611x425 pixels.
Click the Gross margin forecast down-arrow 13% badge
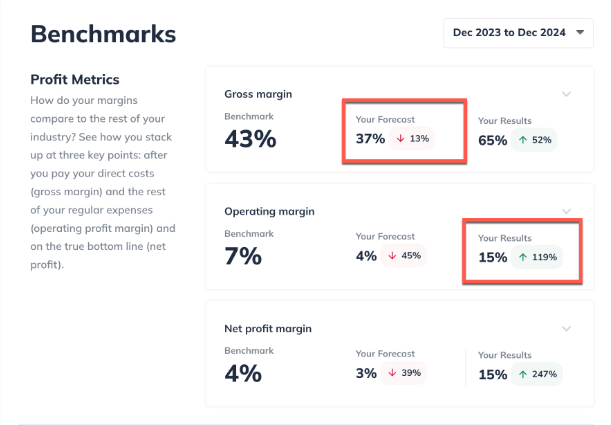point(412,138)
